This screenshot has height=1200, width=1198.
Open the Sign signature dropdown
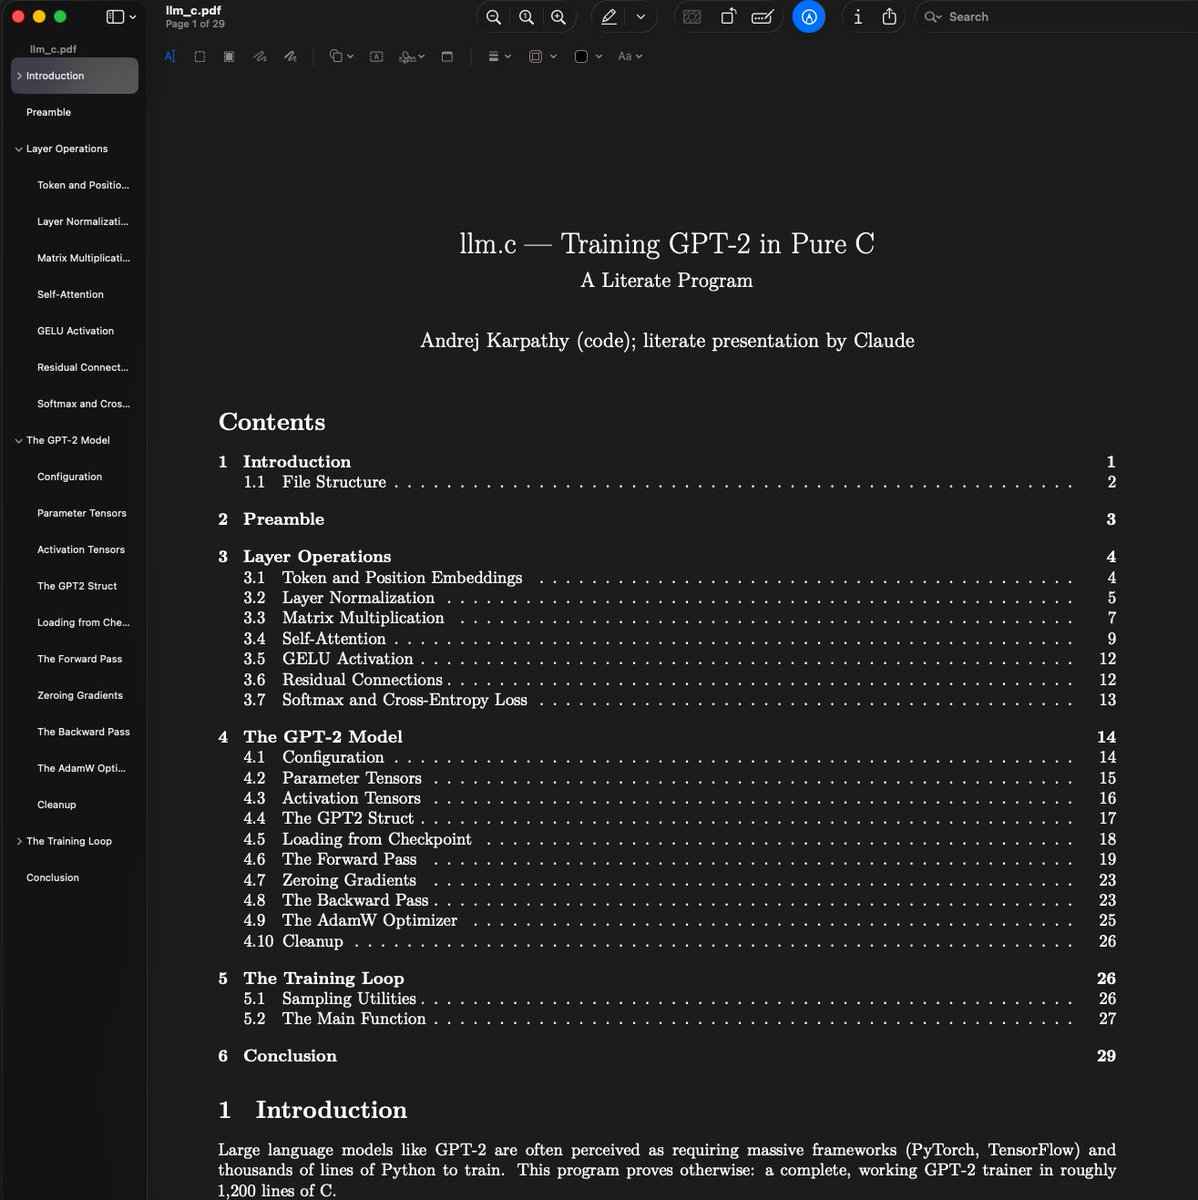coord(411,57)
